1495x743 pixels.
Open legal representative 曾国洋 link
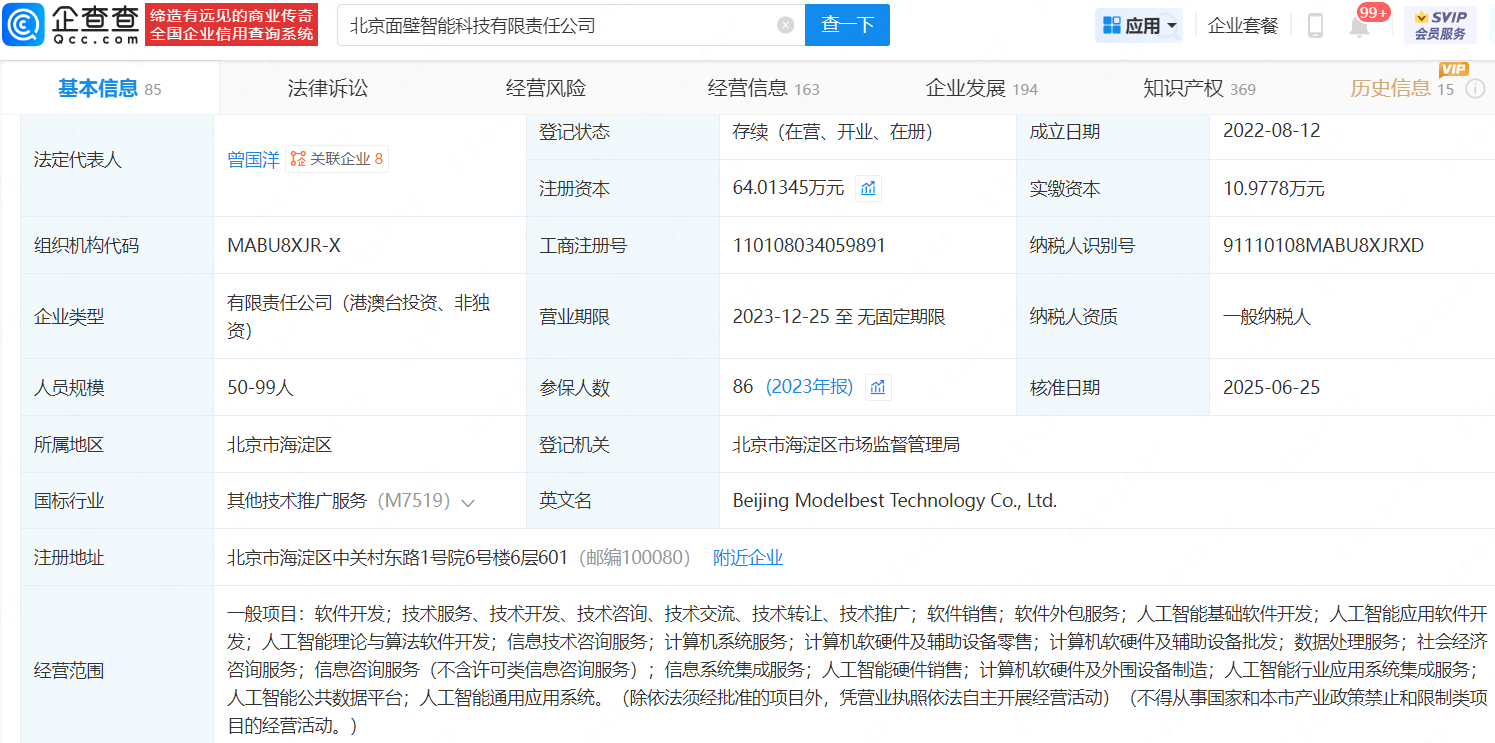coord(253,159)
